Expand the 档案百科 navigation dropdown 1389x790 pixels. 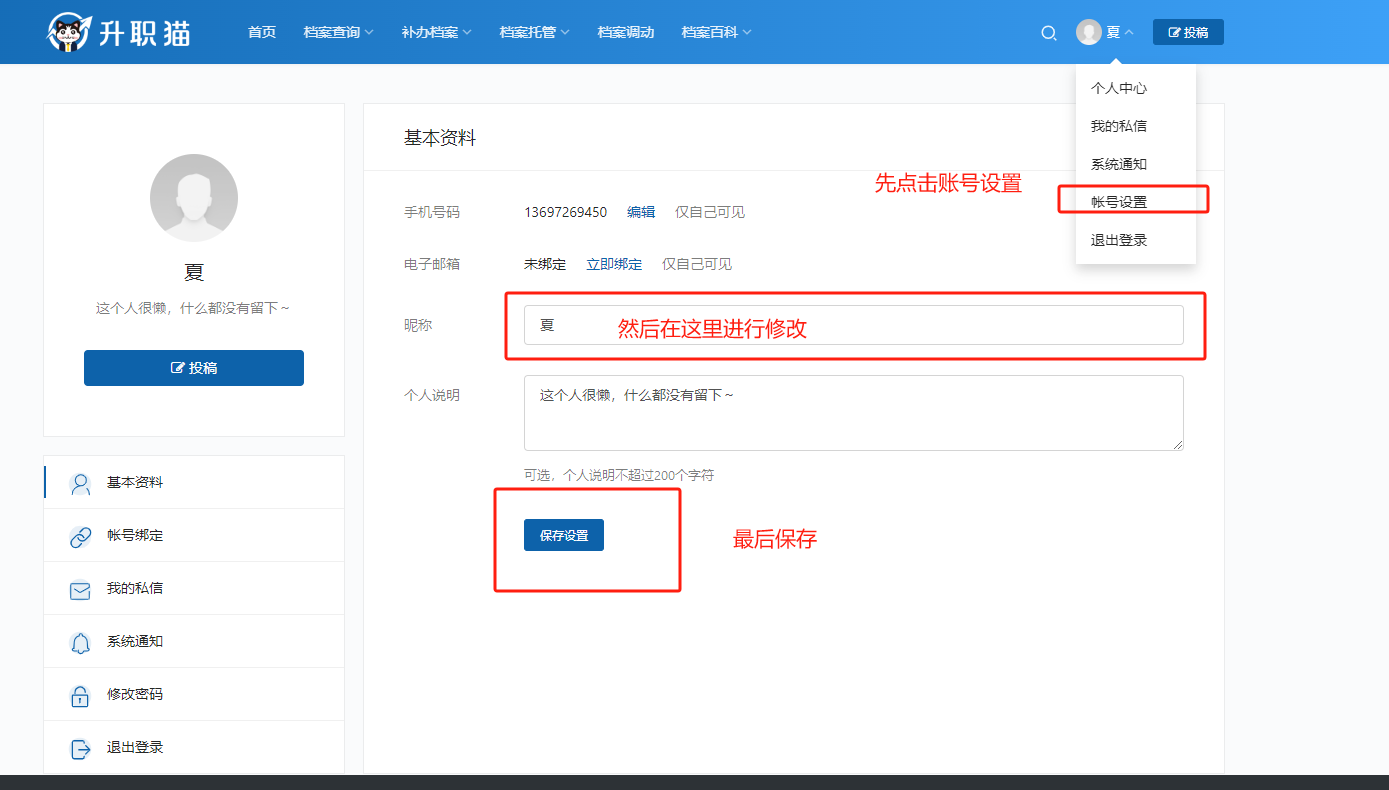tap(716, 32)
